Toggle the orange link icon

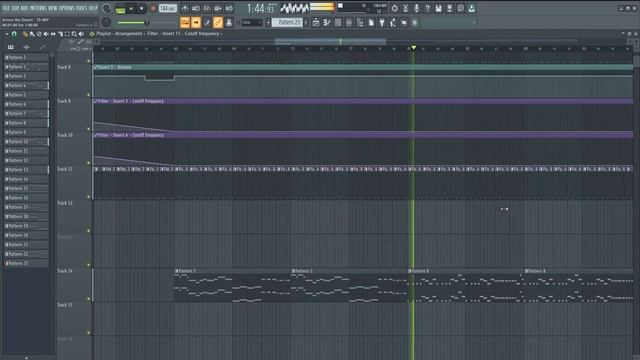tap(218, 22)
